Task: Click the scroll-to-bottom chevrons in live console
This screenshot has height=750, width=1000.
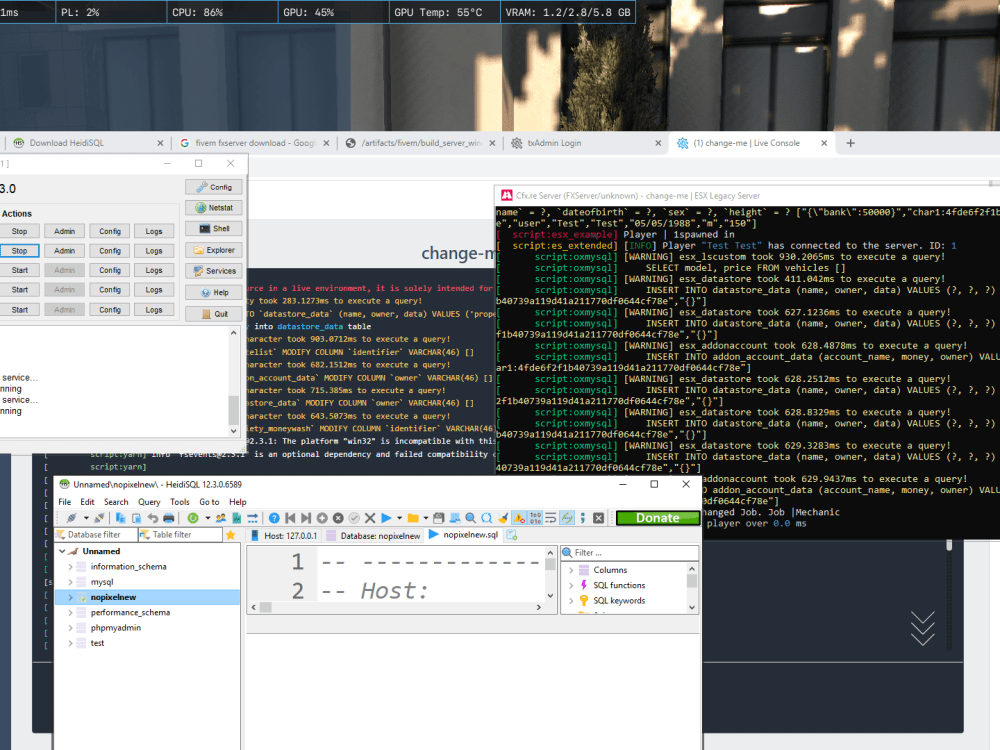Action: [922, 627]
